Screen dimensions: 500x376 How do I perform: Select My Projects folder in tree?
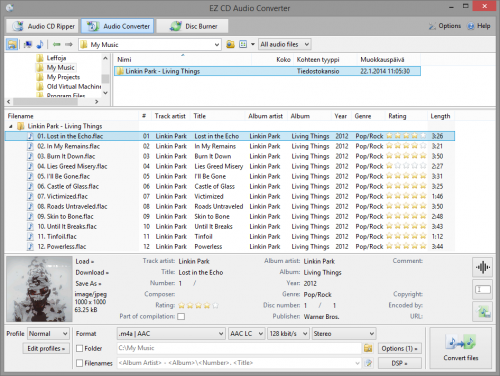pyautogui.click(x=63, y=77)
